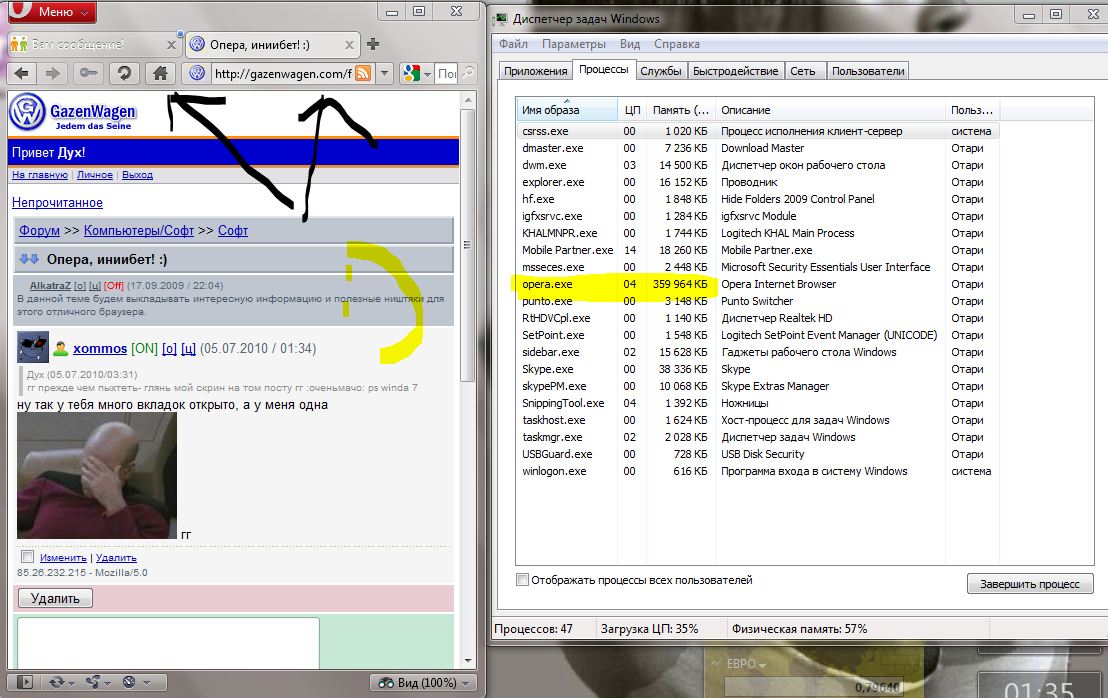Select the SnippingTool.exe process row
This screenshot has width=1108, height=698.
(757, 403)
